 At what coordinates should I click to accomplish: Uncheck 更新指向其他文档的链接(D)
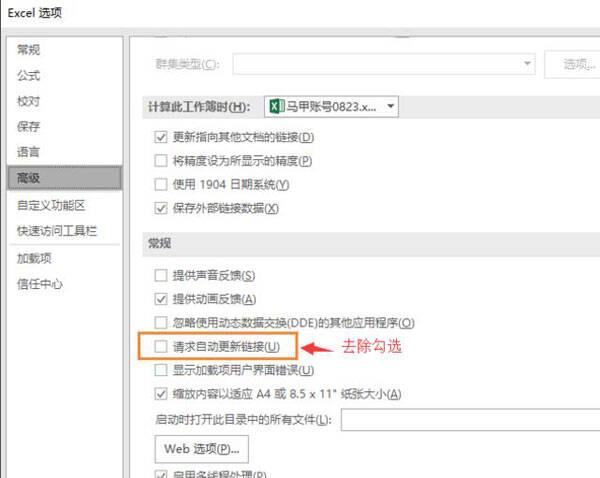pyautogui.click(x=161, y=137)
